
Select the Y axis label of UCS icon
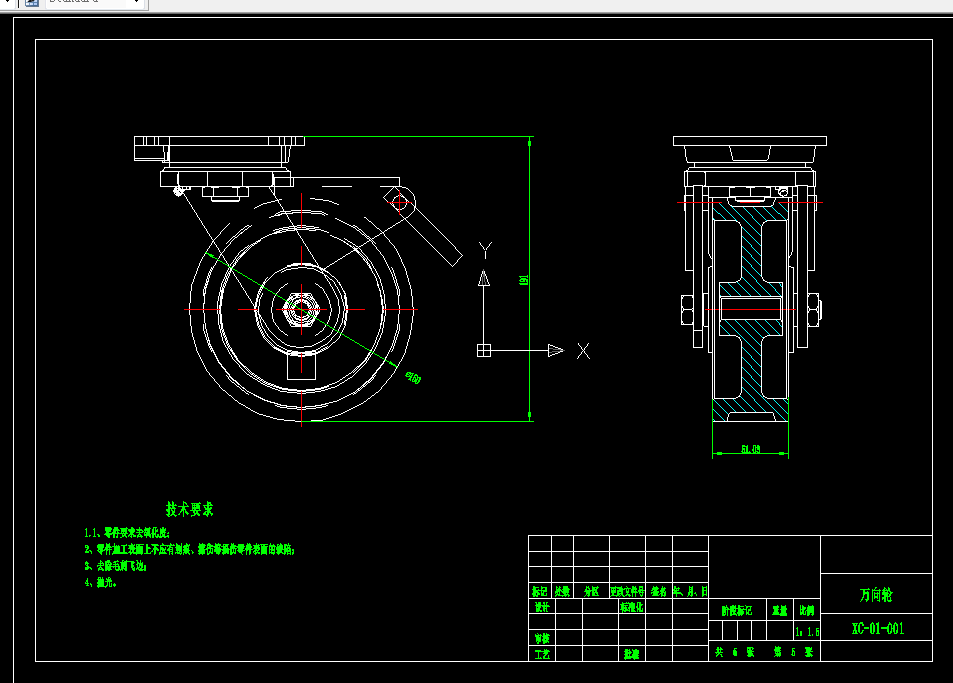(485, 250)
